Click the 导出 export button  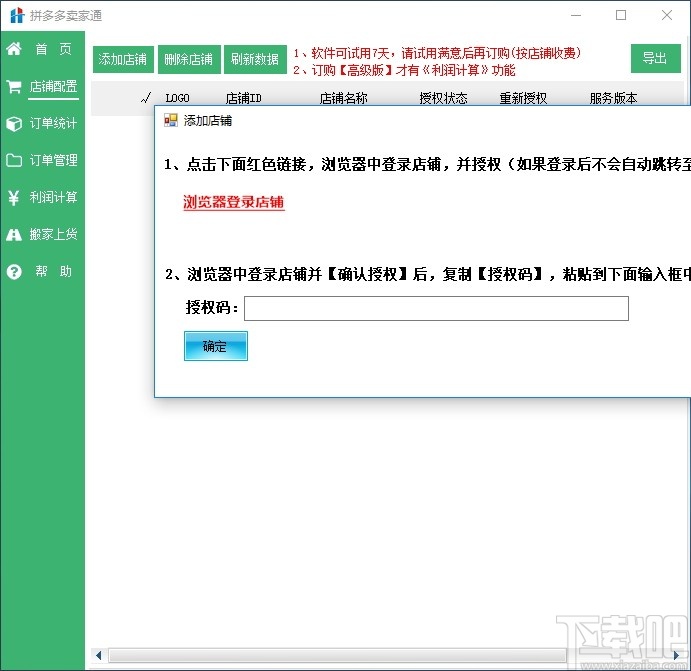coord(655,58)
